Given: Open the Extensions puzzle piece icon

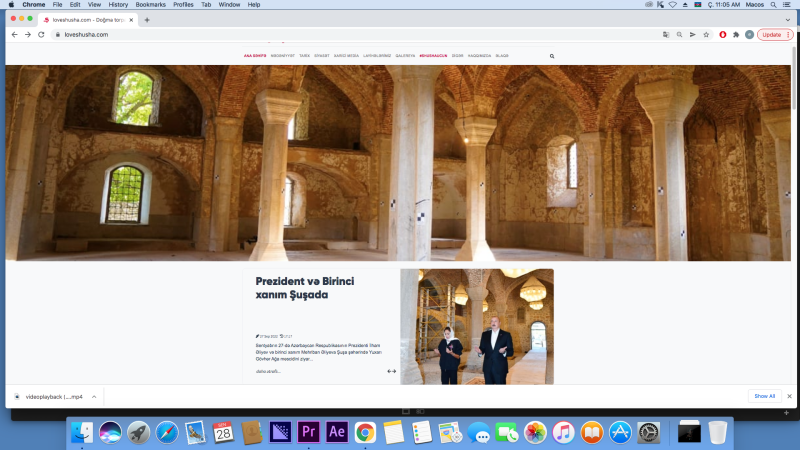Looking at the screenshot, I should click(x=736, y=34).
